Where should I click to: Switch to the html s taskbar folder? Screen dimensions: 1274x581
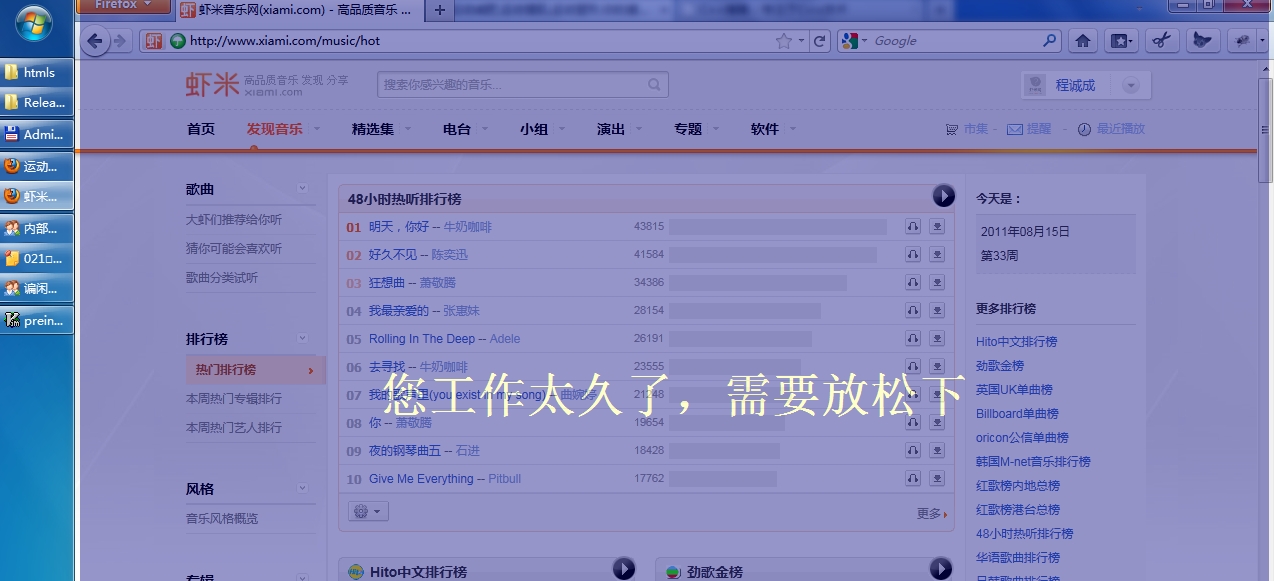click(x=38, y=73)
